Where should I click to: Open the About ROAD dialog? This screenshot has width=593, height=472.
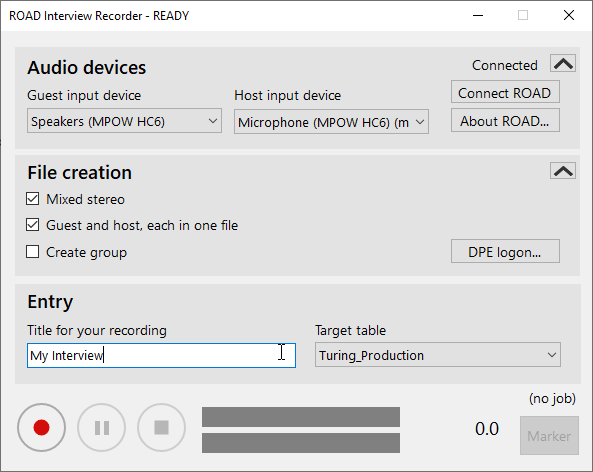505,121
